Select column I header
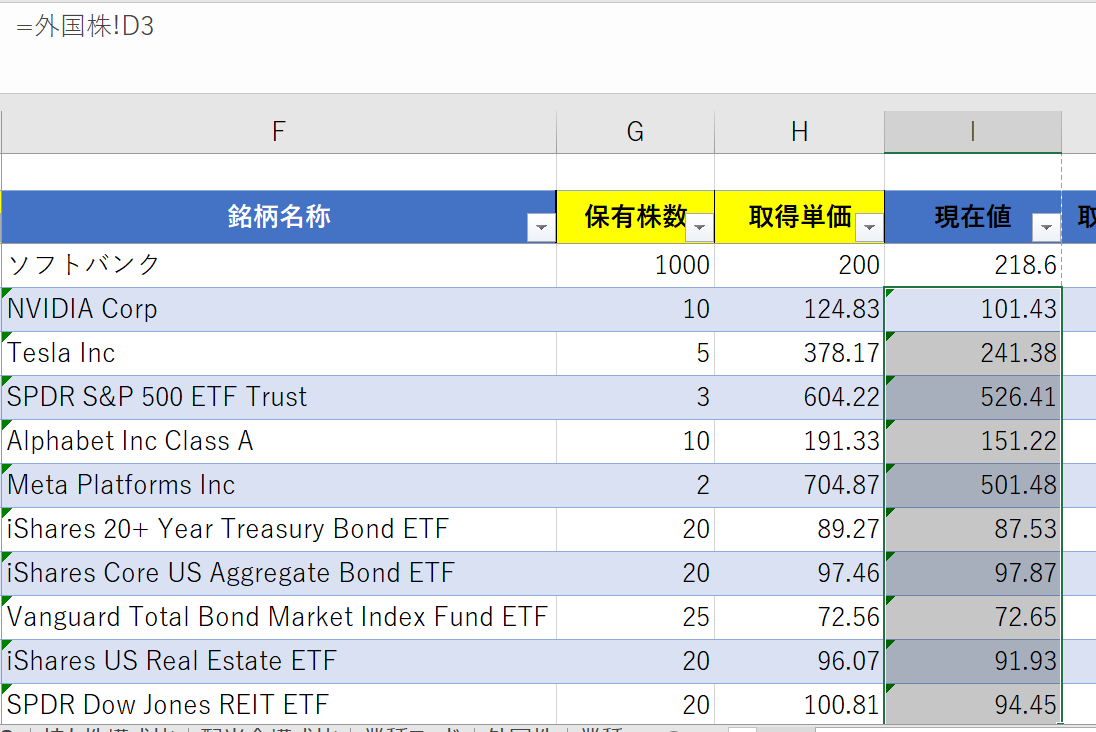 (973, 131)
